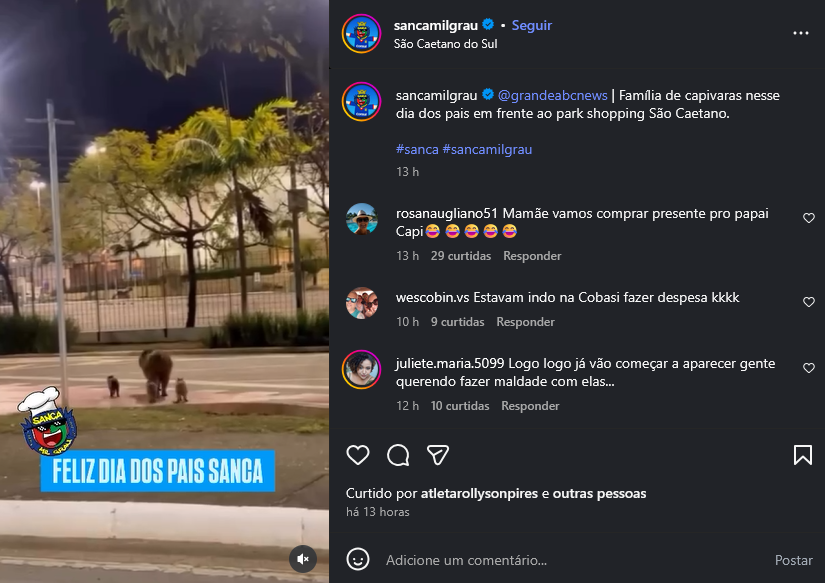Unmute the video with speaker icon
The height and width of the screenshot is (583, 825).
[x=303, y=559]
